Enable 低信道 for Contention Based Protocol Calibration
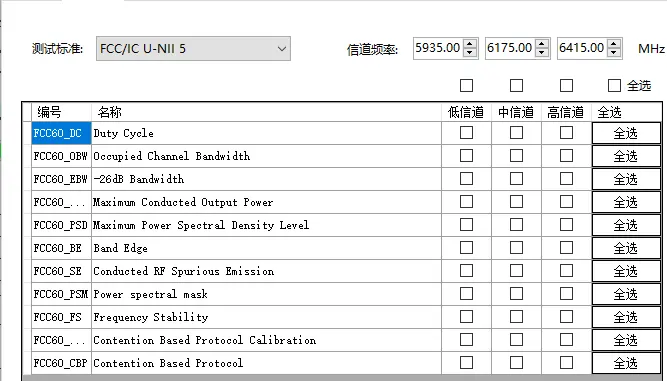This screenshot has width=667, height=381. (x=467, y=339)
